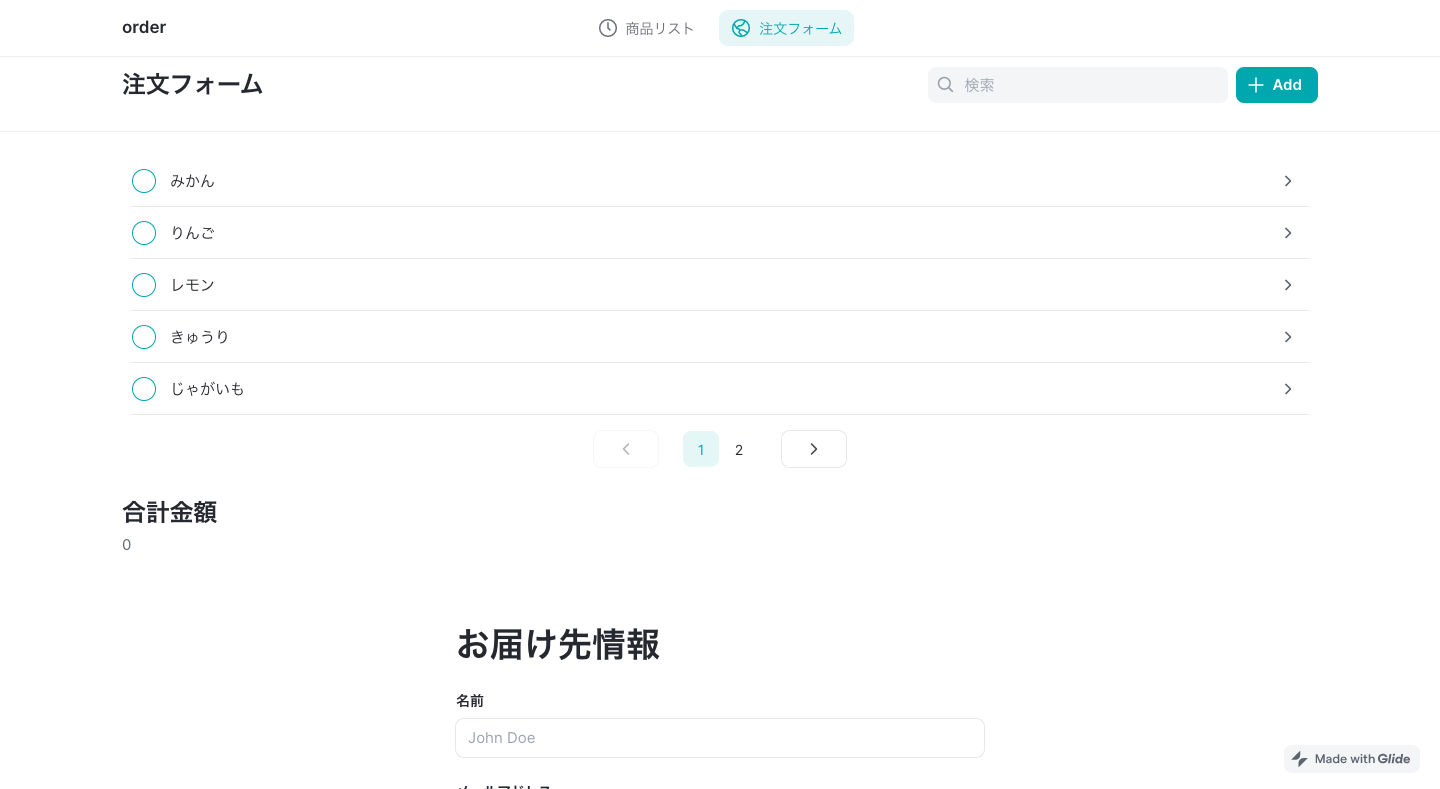
Task: Click the clock icon beside 商品リスト
Action: click(607, 28)
